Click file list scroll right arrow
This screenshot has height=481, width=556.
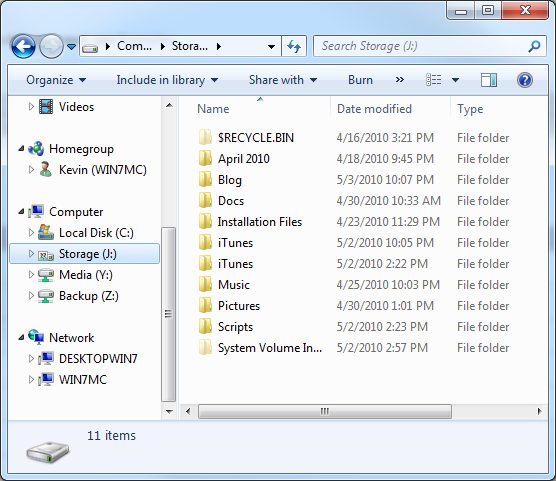coord(539,411)
